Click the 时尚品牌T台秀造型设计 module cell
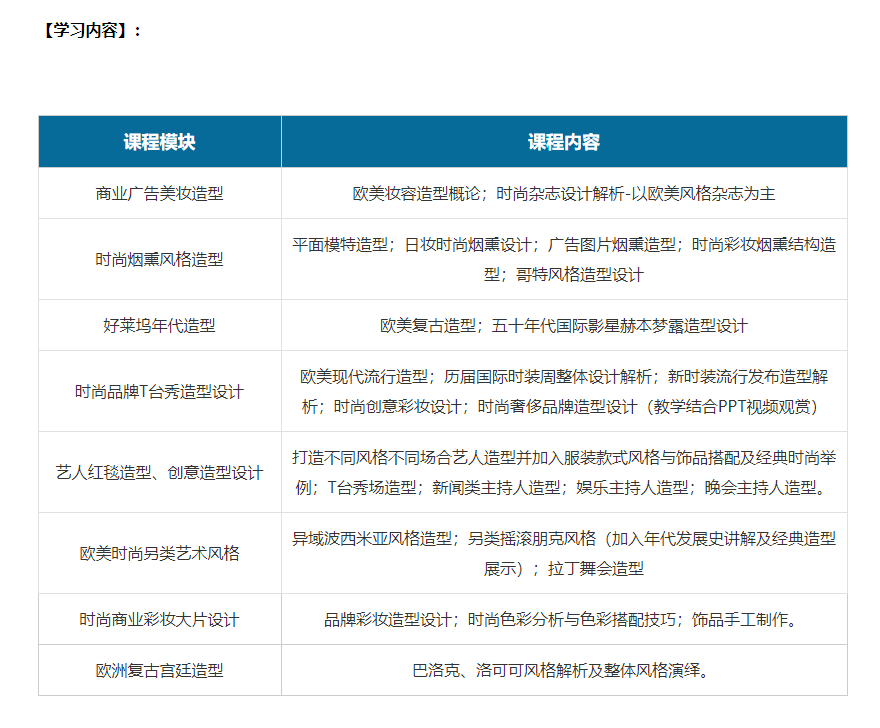Viewport: 880px width, 728px height. [x=160, y=391]
